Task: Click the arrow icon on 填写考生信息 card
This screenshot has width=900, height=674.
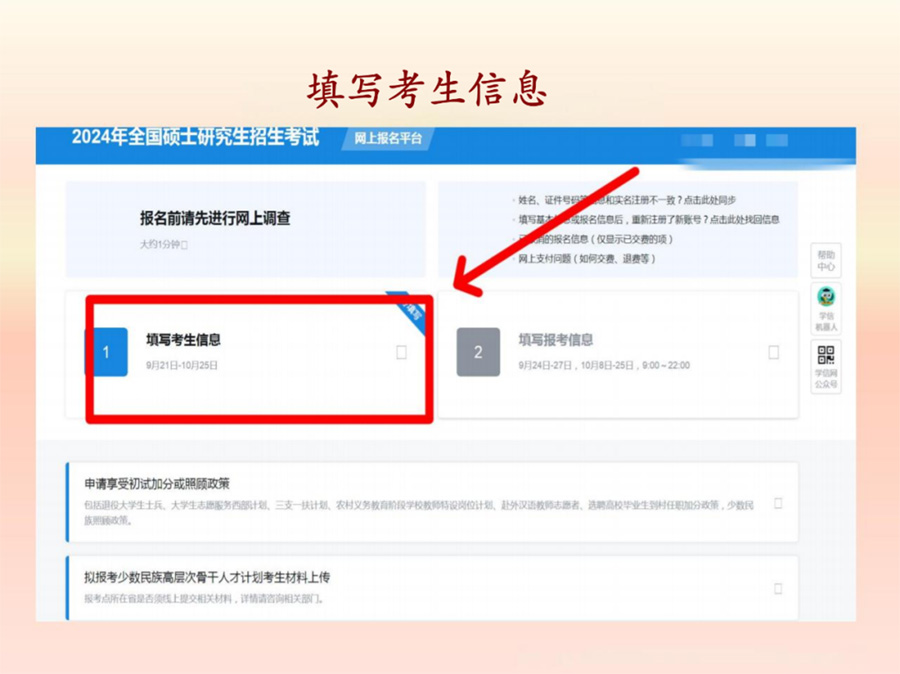Action: pos(401,352)
